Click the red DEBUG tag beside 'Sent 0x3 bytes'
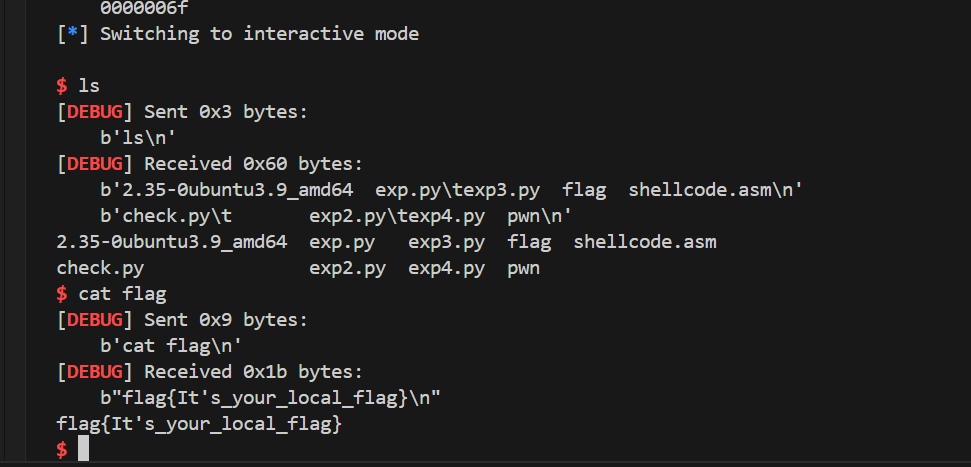Screen dimensions: 971x467 click(x=95, y=112)
